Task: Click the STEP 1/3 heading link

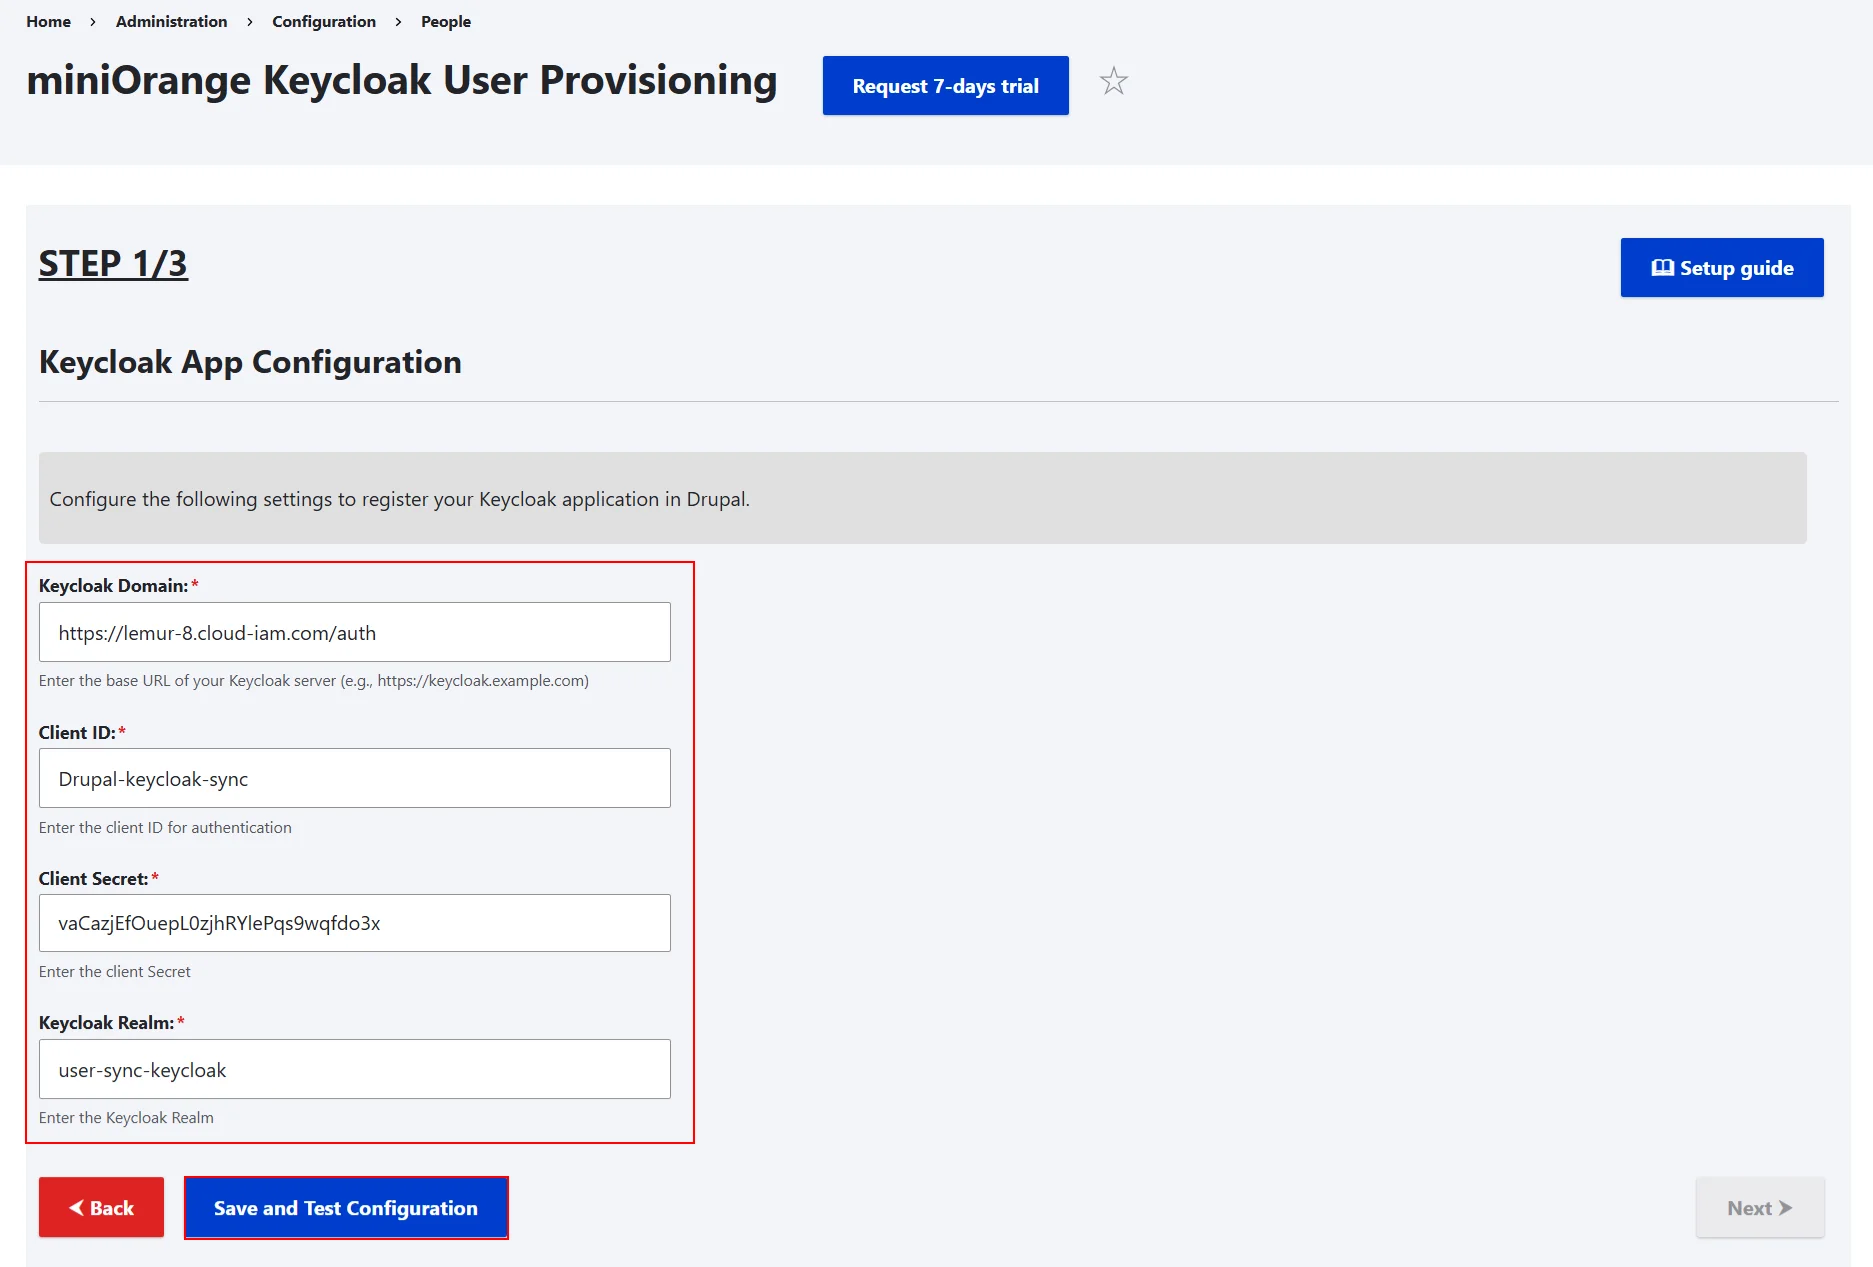Action: (x=113, y=263)
